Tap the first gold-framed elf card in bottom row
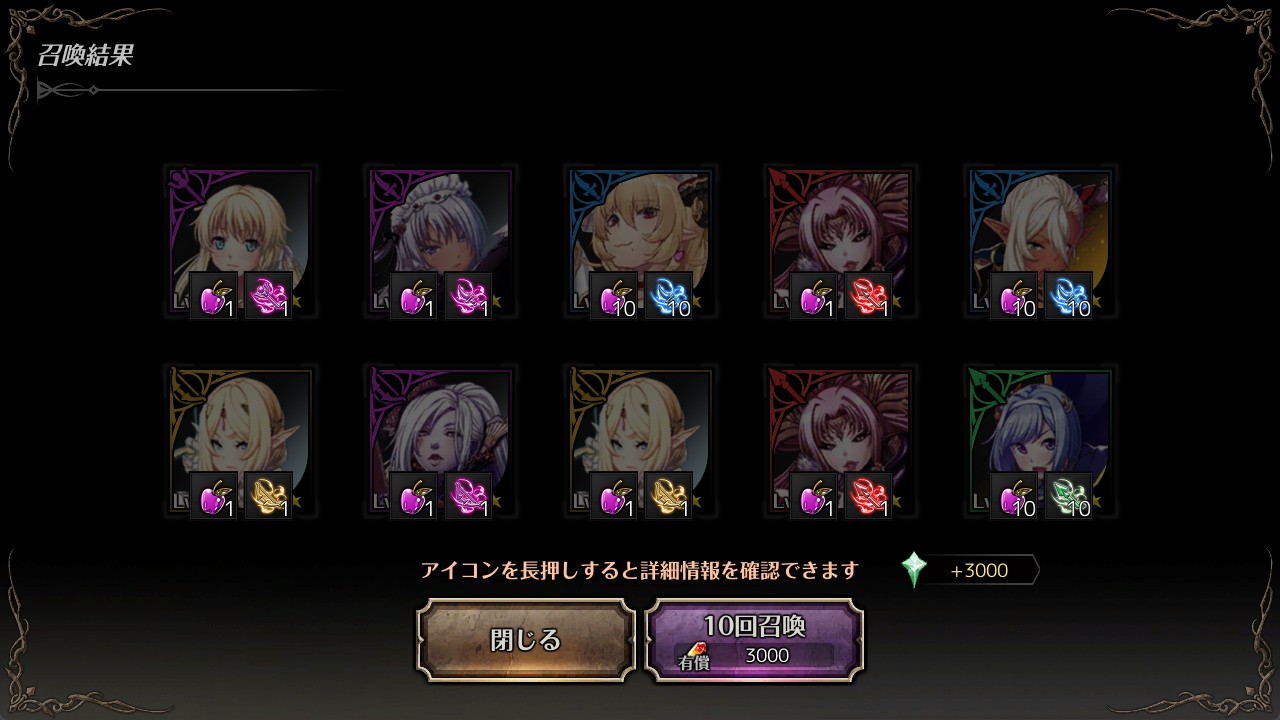1280x720 pixels. pyautogui.click(x=240, y=441)
